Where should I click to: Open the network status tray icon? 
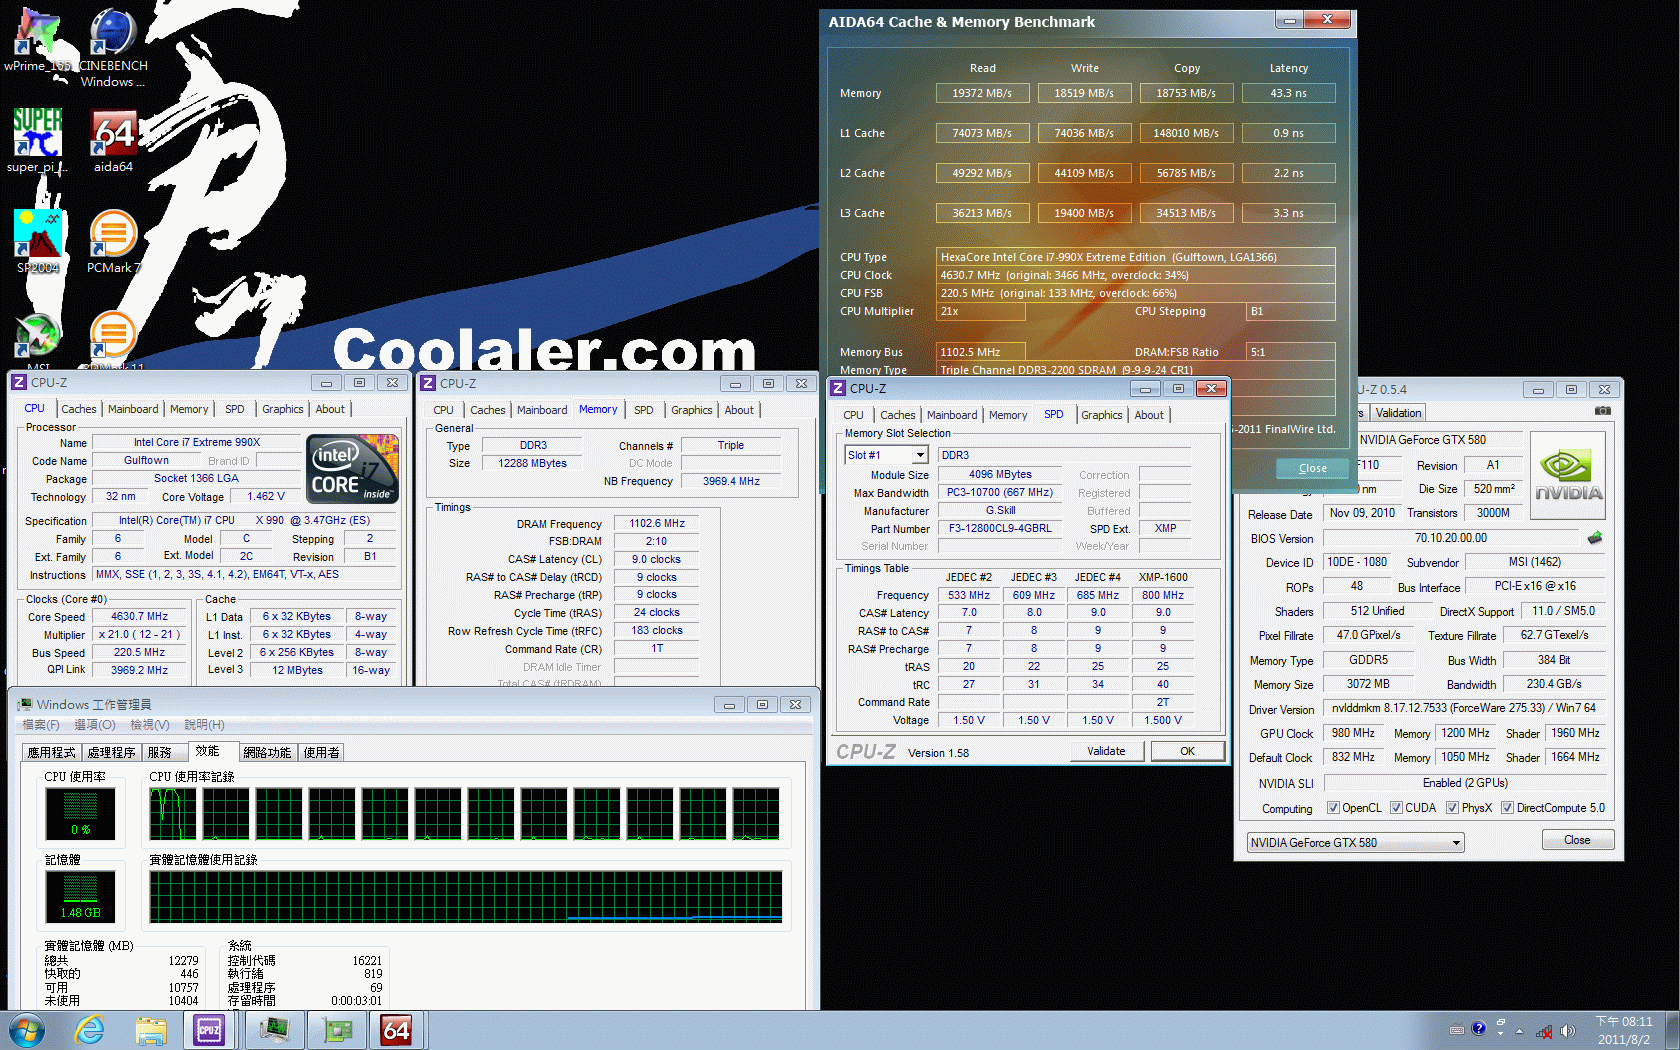click(1544, 1030)
